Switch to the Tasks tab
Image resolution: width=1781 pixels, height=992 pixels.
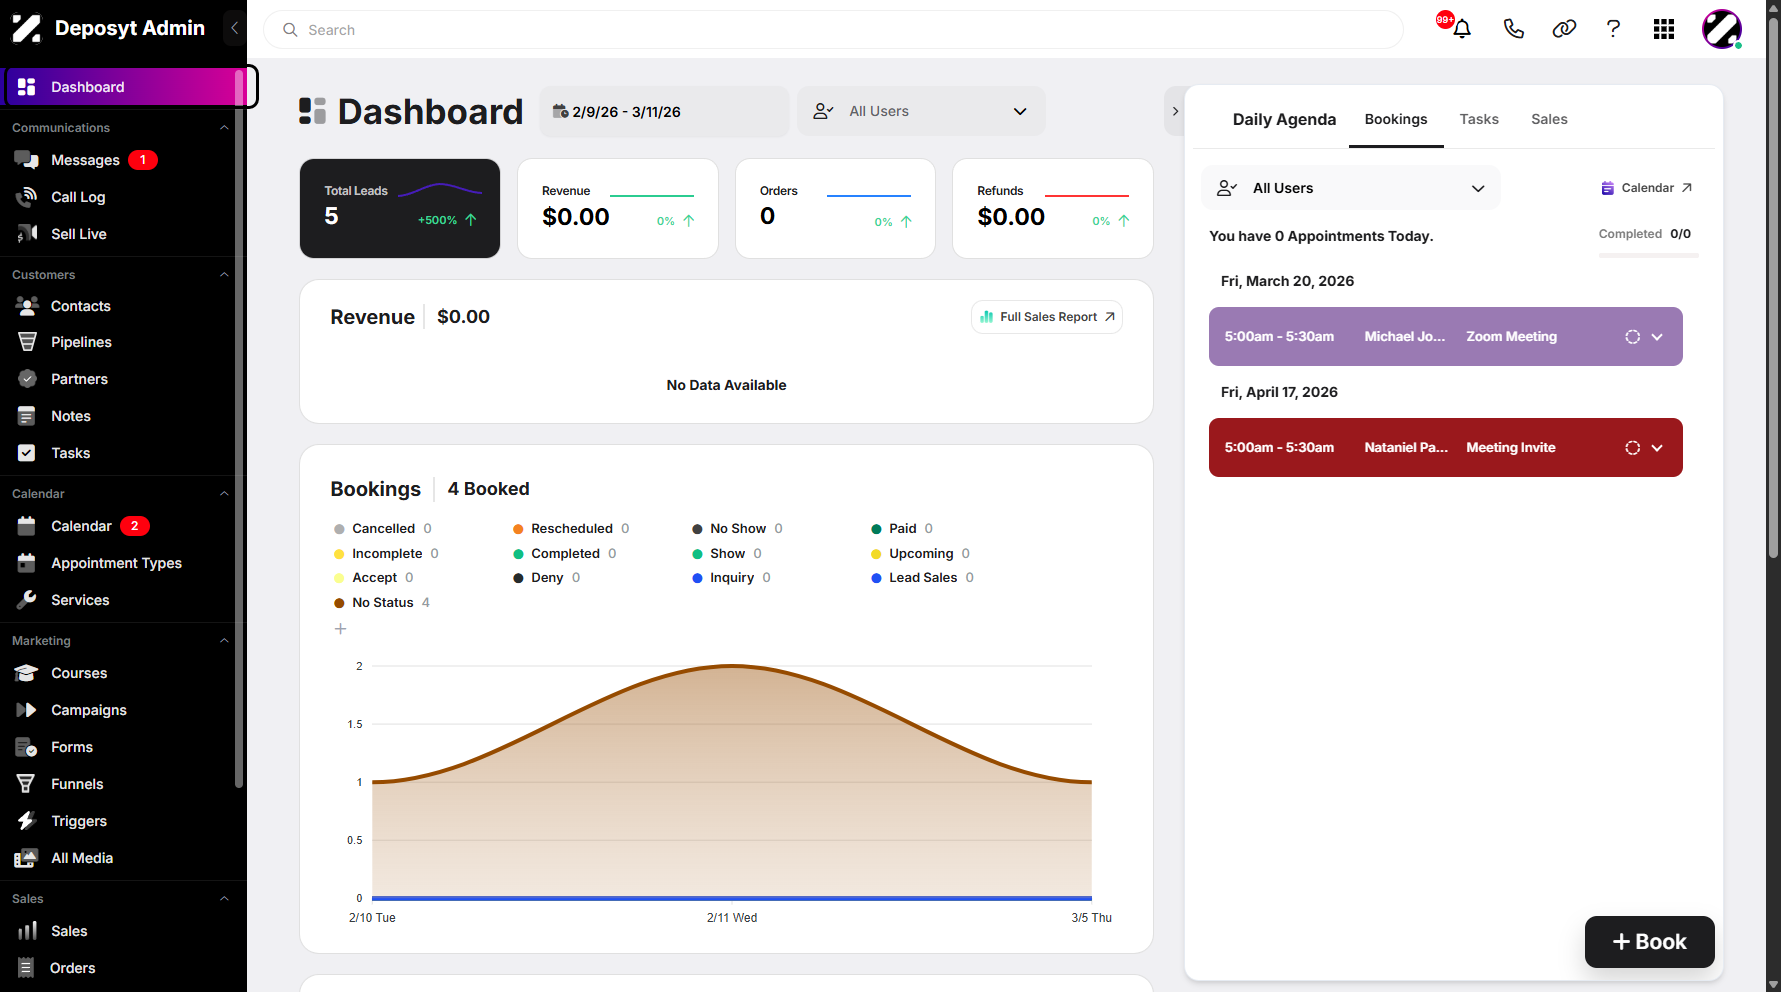1479,119
